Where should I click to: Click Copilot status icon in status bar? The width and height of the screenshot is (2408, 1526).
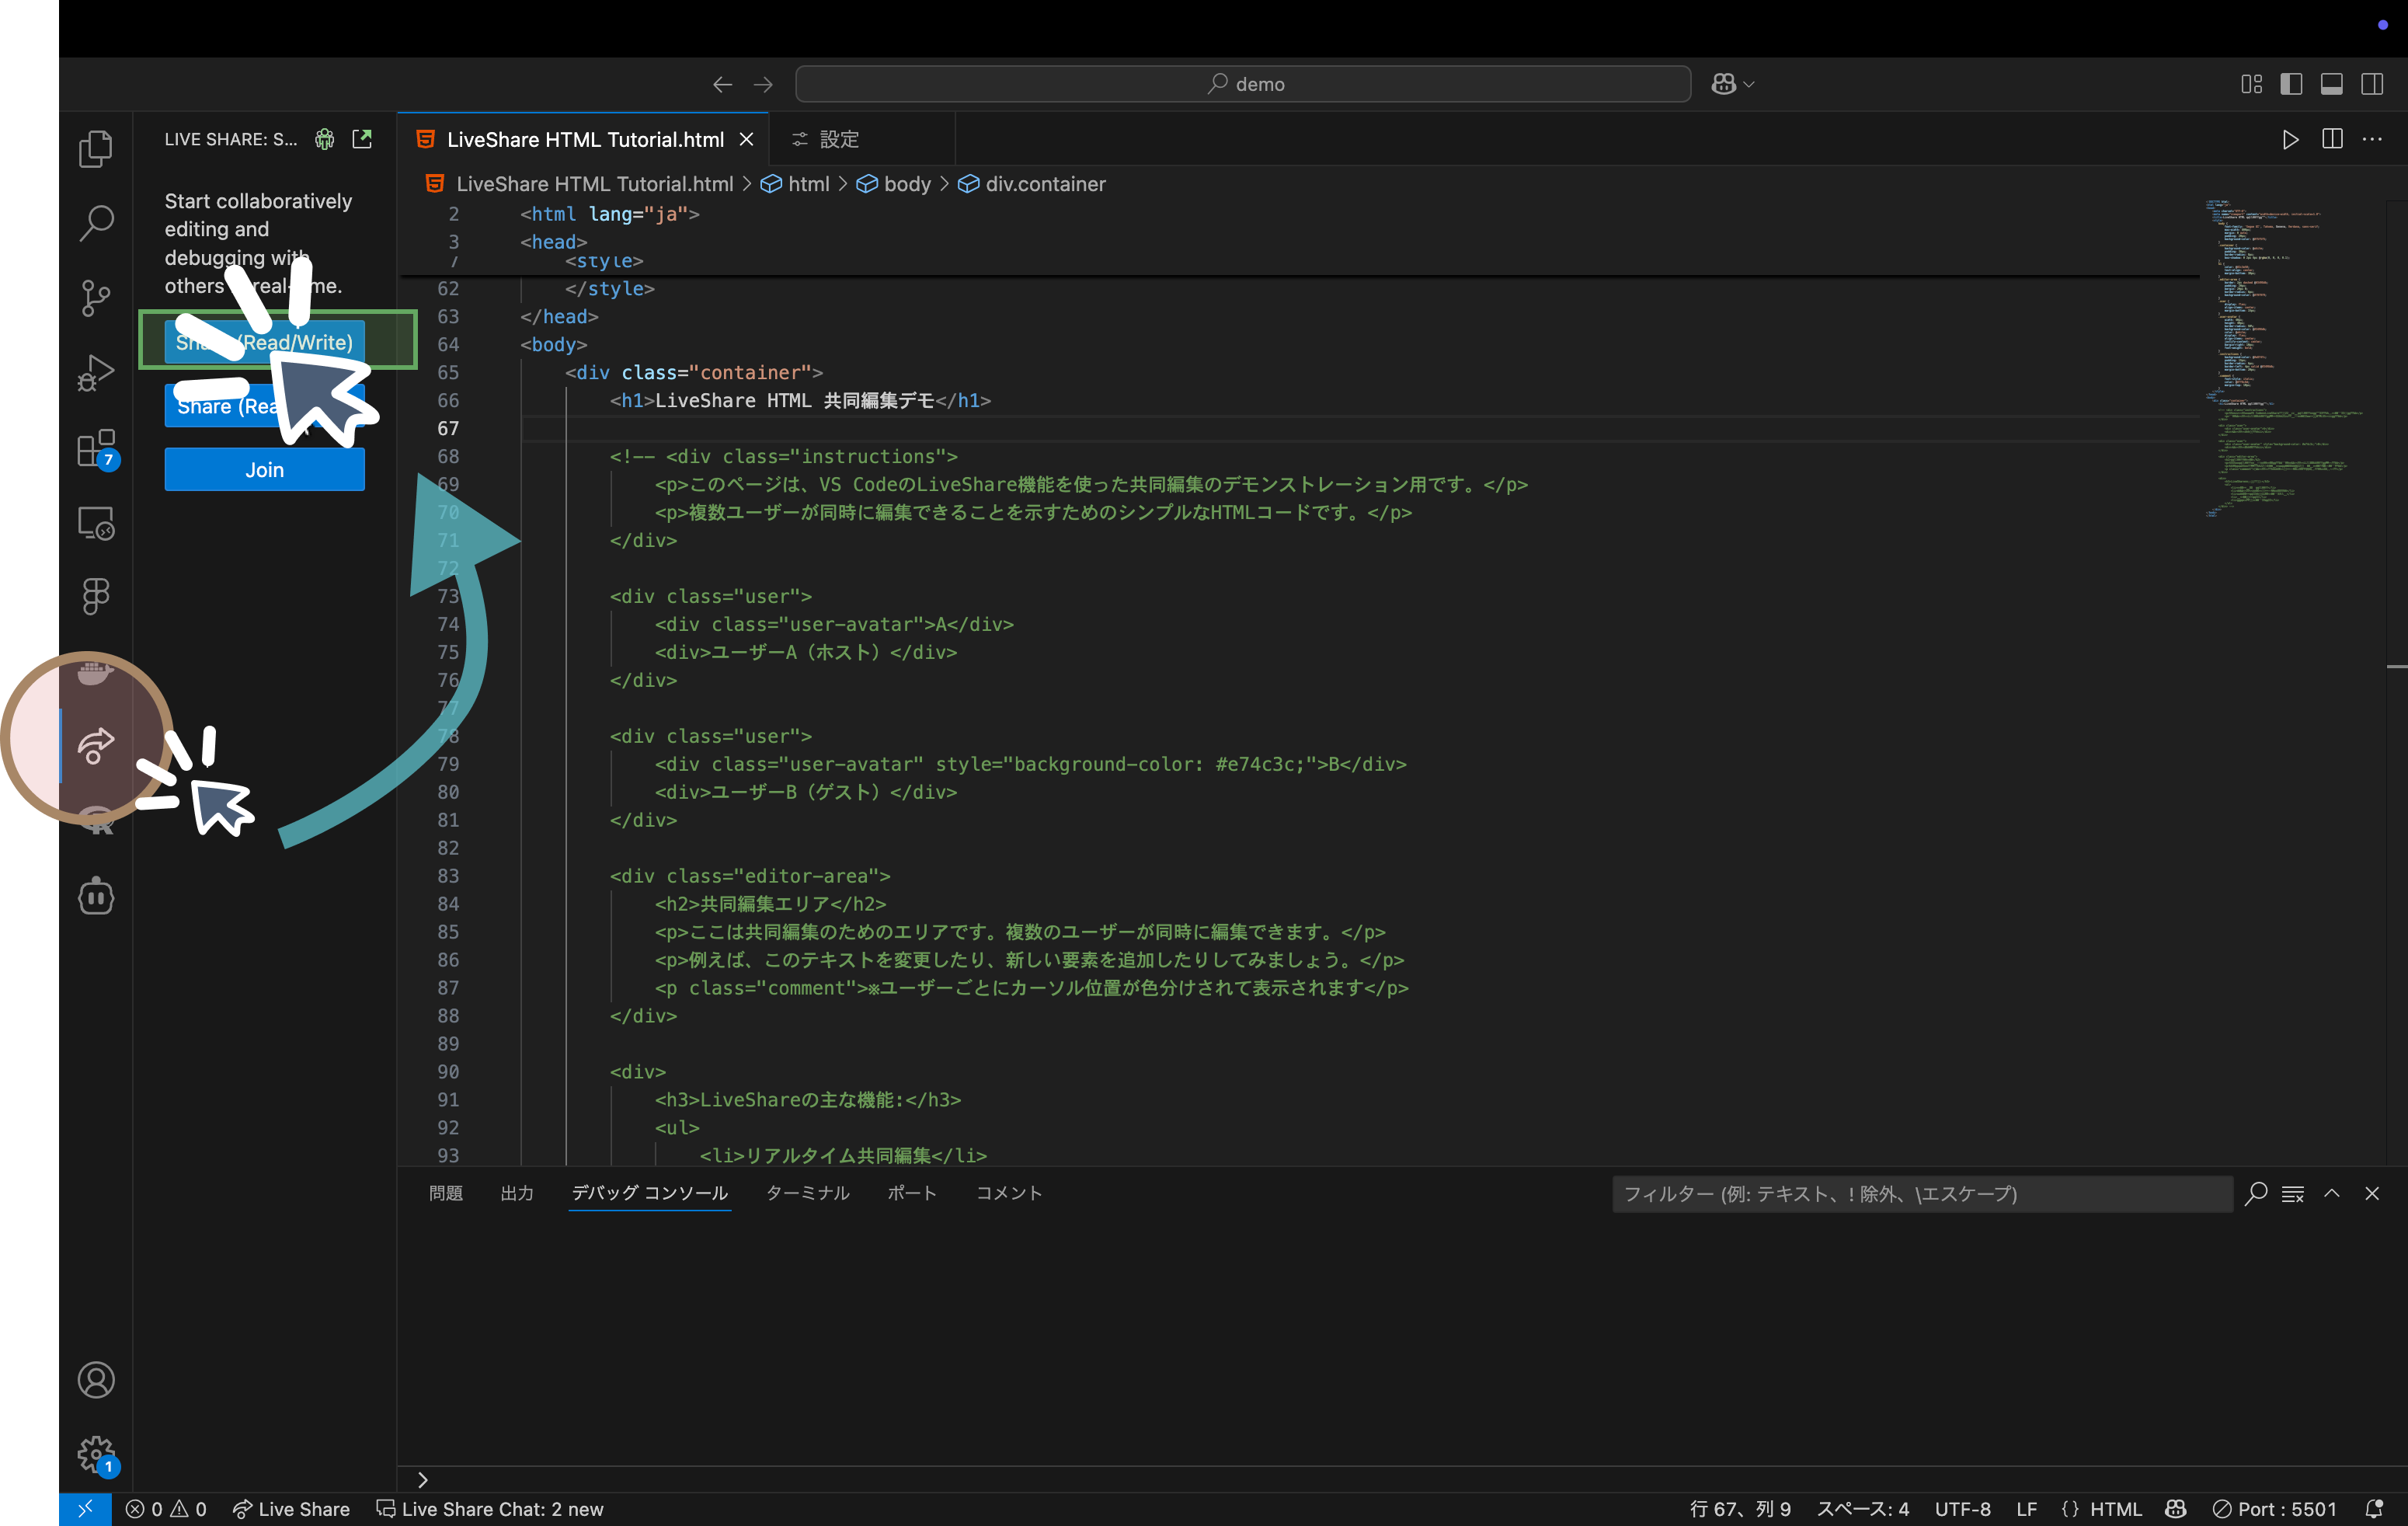point(2176,1509)
